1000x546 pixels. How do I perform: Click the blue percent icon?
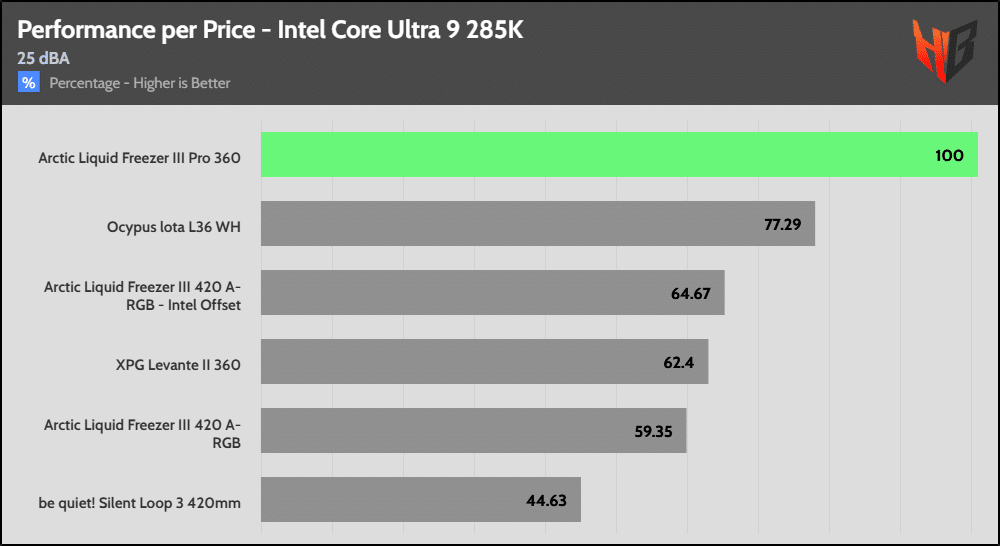point(29,83)
